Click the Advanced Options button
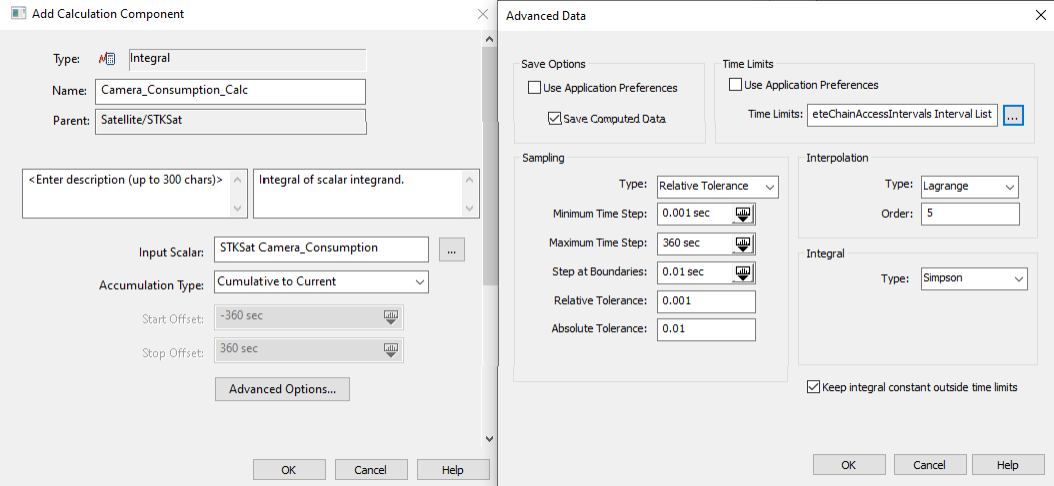1054x486 pixels. tap(282, 389)
